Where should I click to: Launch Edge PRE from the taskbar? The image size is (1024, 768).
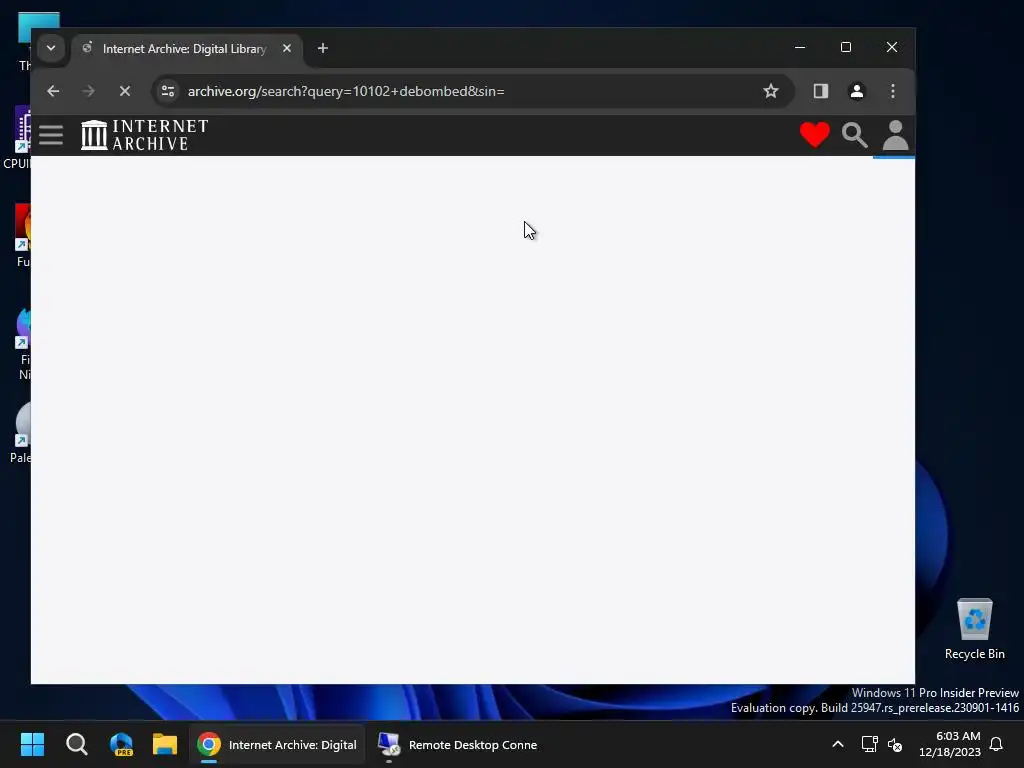coord(121,744)
